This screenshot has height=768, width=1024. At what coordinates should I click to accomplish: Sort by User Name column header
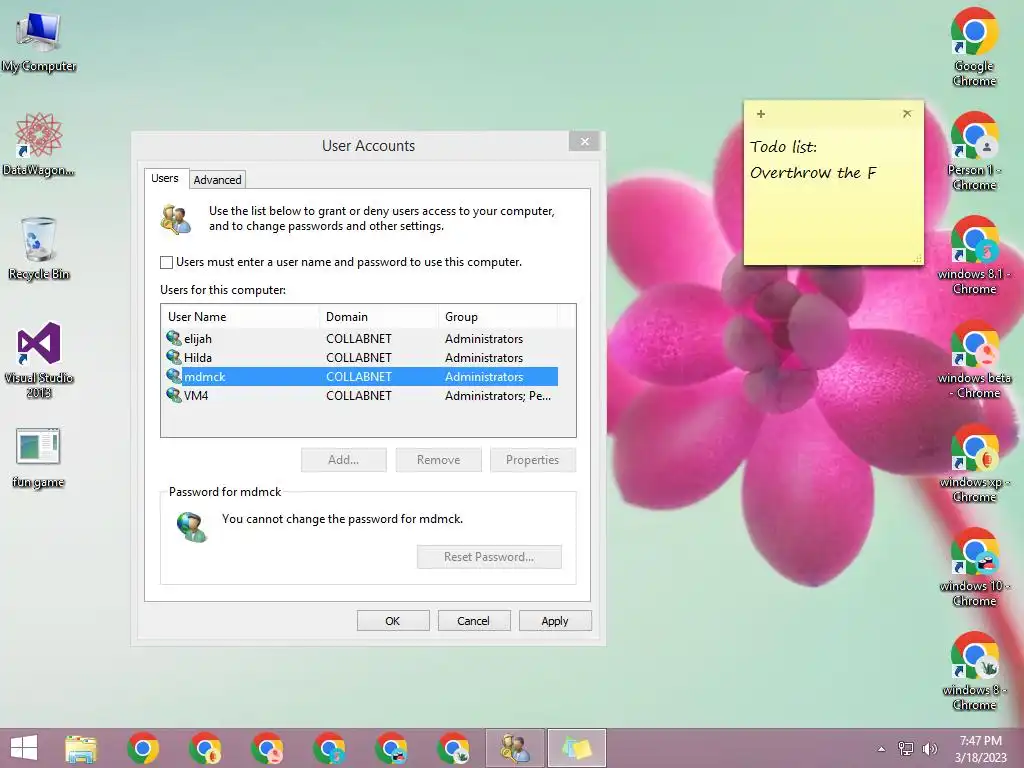point(240,317)
